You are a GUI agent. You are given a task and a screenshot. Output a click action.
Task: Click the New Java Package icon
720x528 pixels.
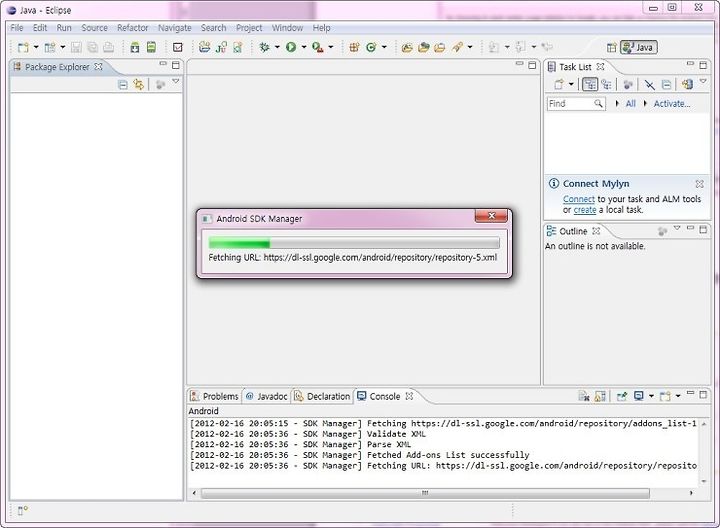point(354,47)
